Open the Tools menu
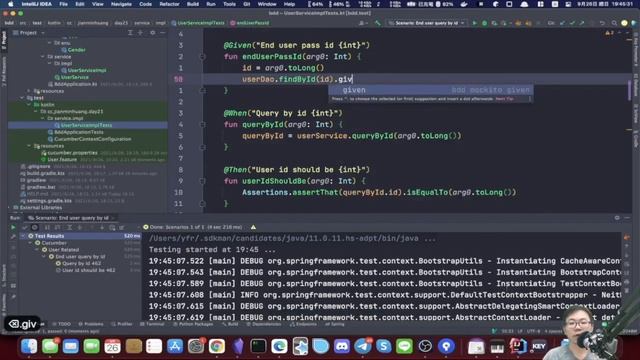The width and height of the screenshot is (640, 360). pyautogui.click(x=229, y=4)
